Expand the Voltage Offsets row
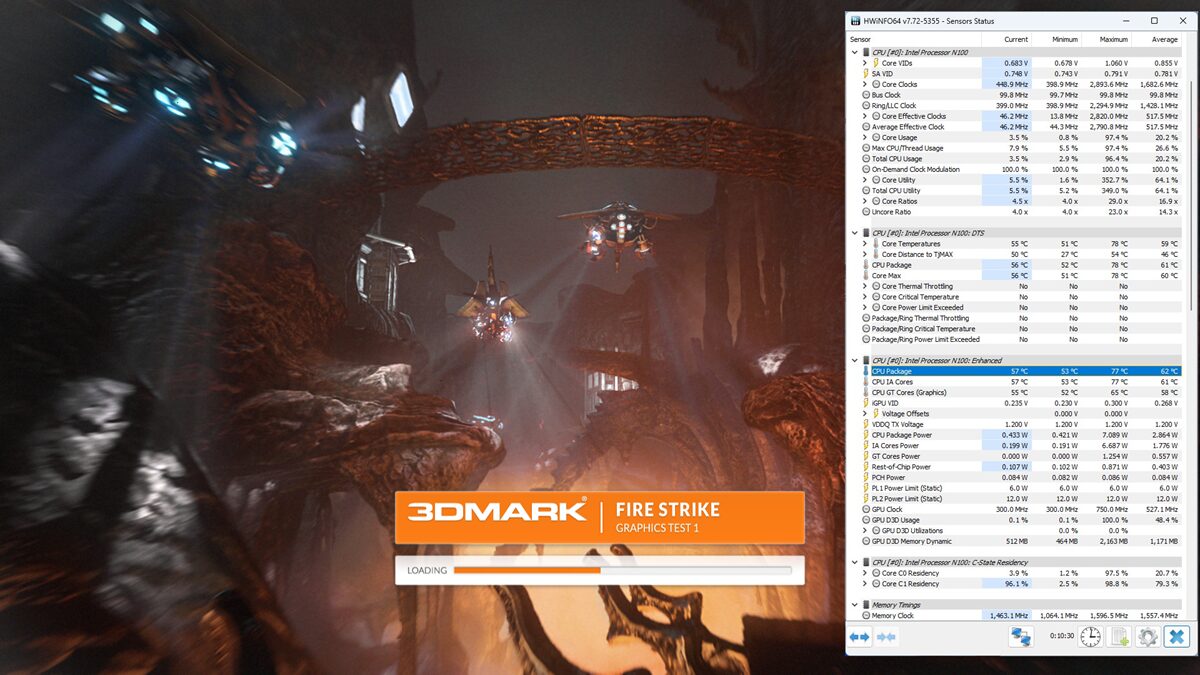 click(x=865, y=414)
